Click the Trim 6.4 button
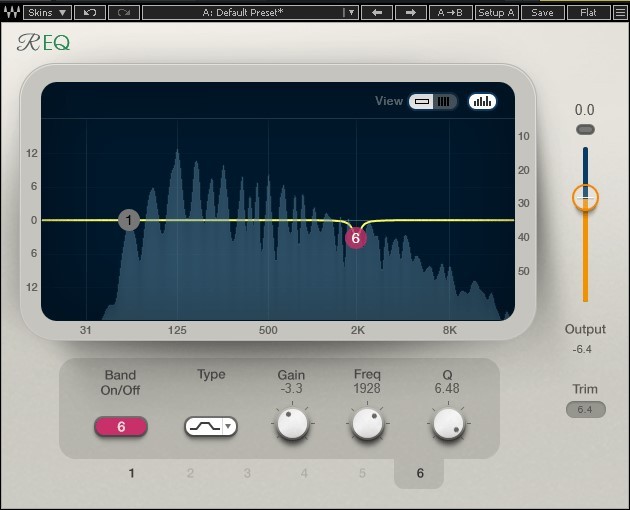The width and height of the screenshot is (630, 510). pyautogui.click(x=585, y=410)
